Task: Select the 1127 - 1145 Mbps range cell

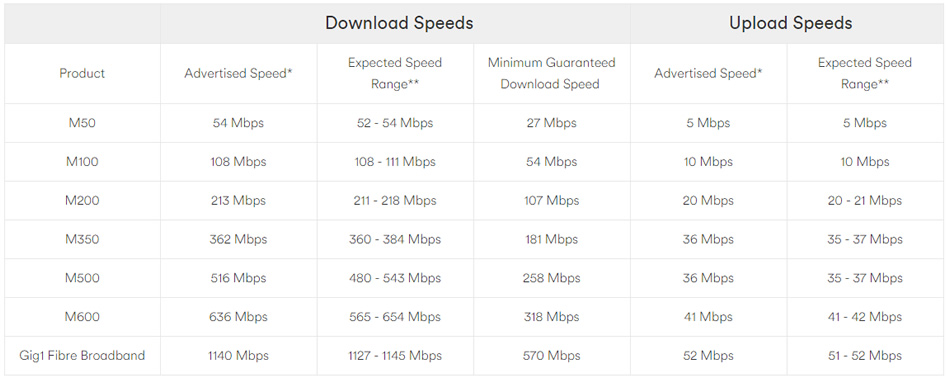Action: [395, 356]
